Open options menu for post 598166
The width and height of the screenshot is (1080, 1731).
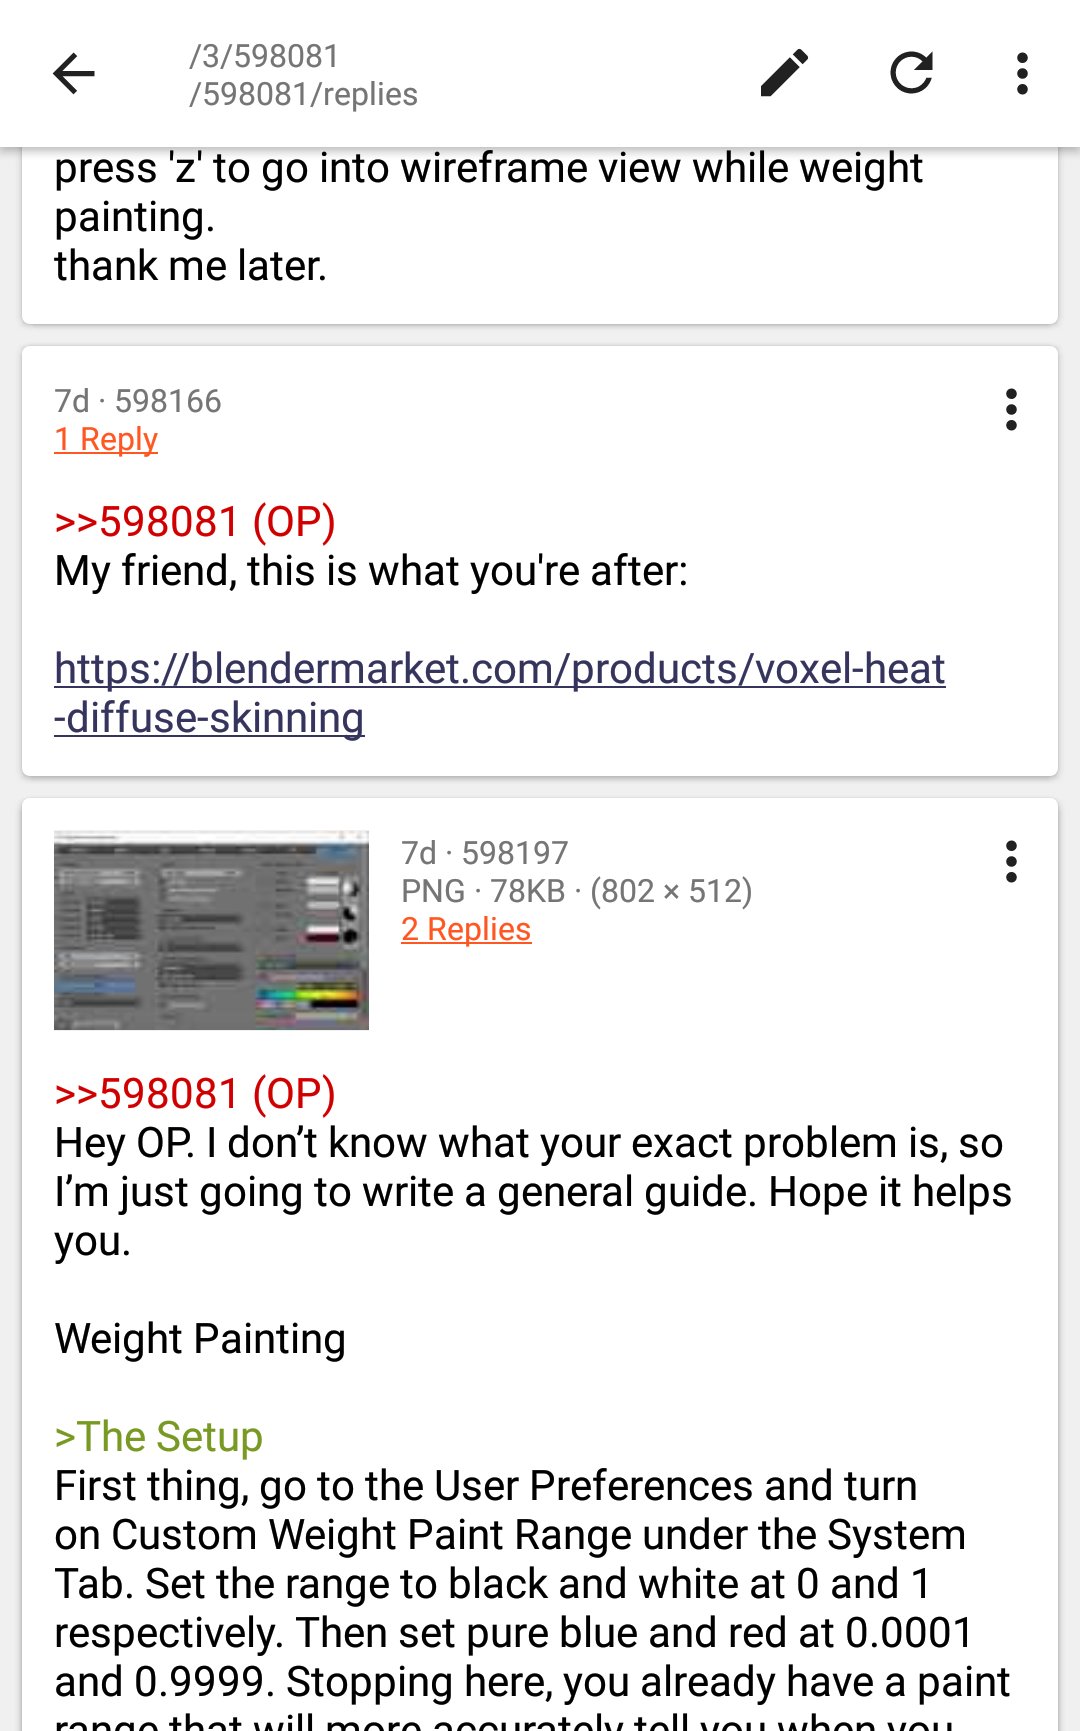[1011, 410]
